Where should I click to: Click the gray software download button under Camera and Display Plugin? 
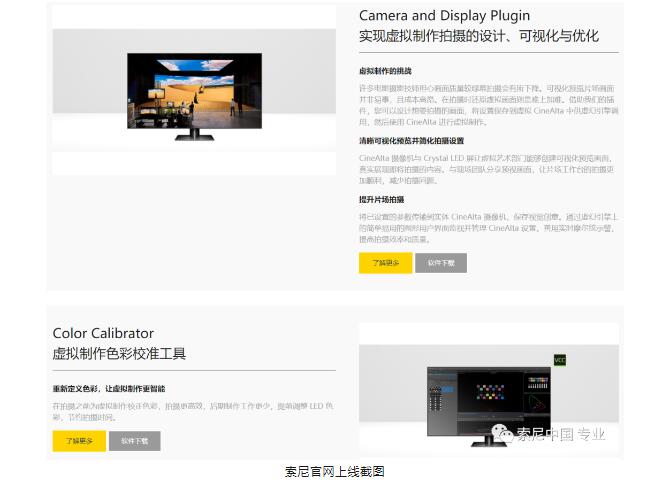(x=441, y=263)
